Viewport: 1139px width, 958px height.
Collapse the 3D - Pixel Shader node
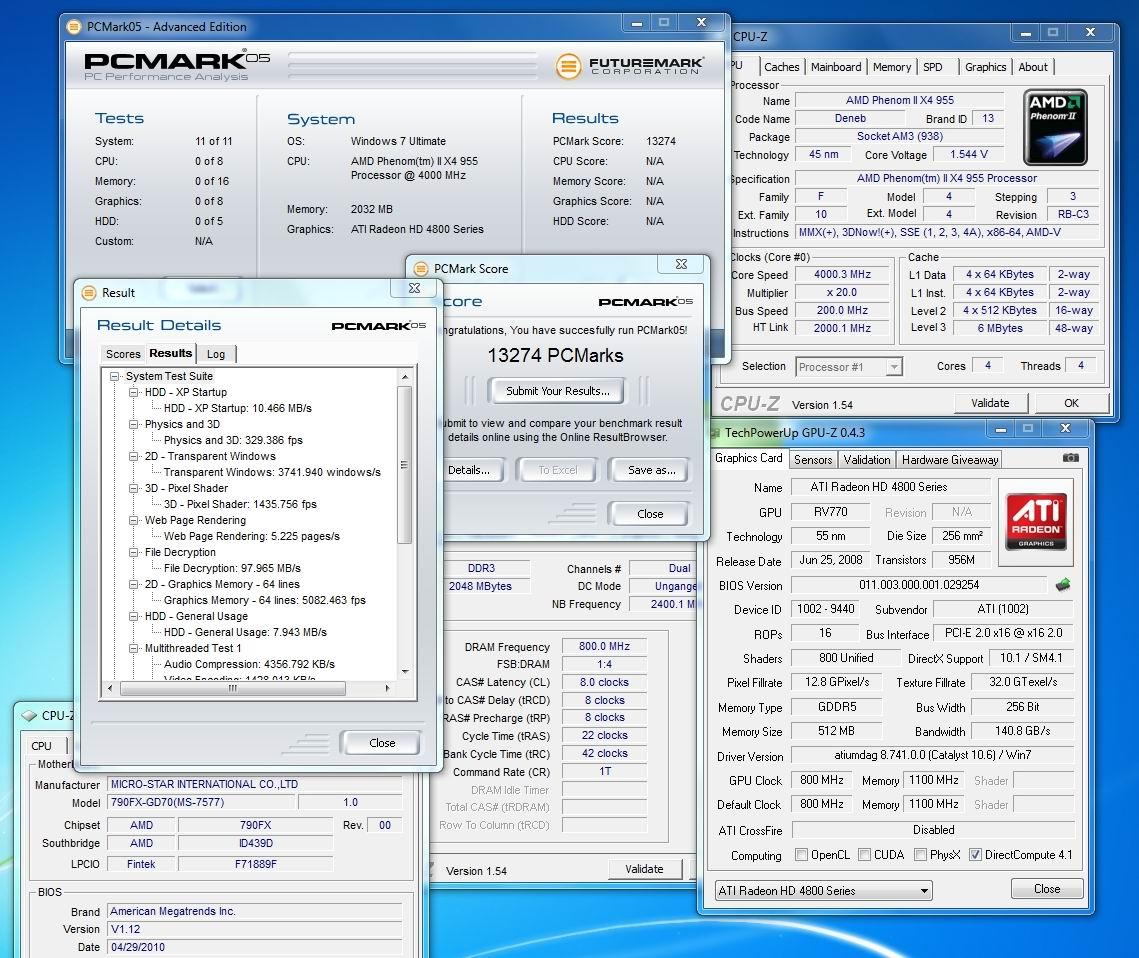coord(134,488)
